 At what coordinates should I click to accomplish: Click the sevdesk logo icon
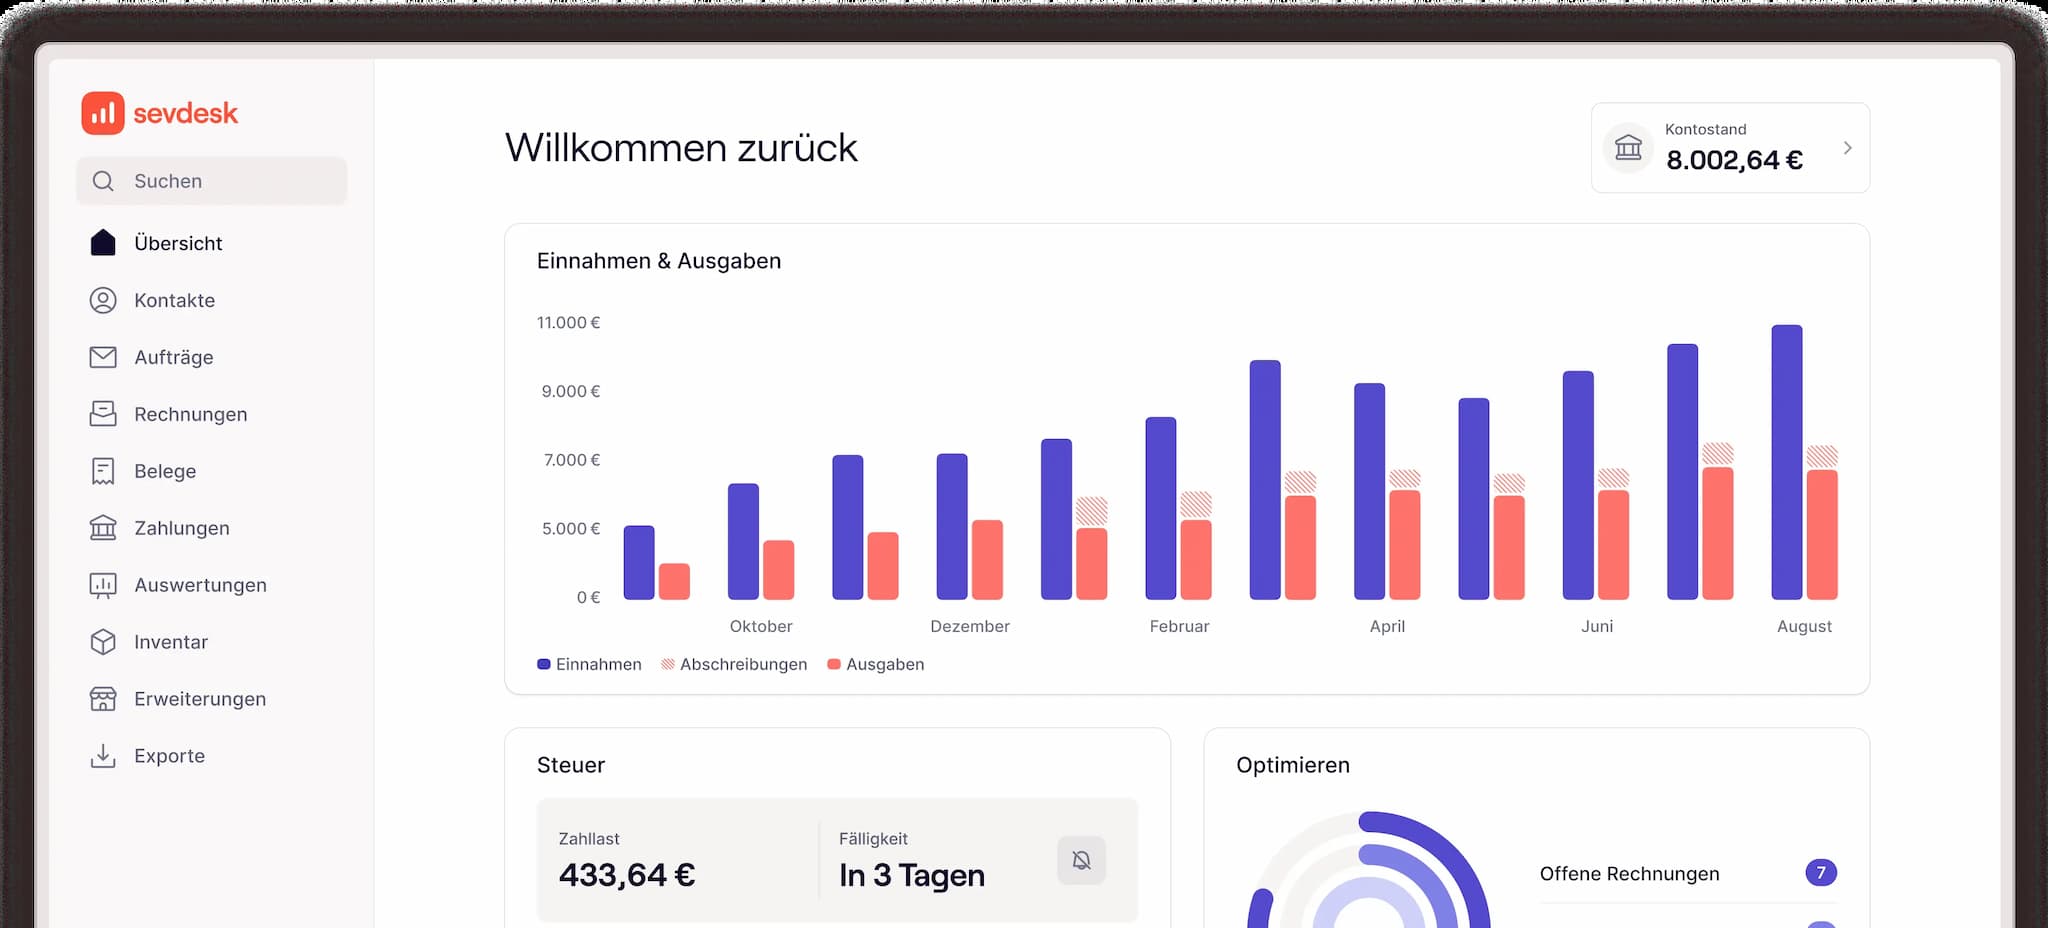click(103, 113)
